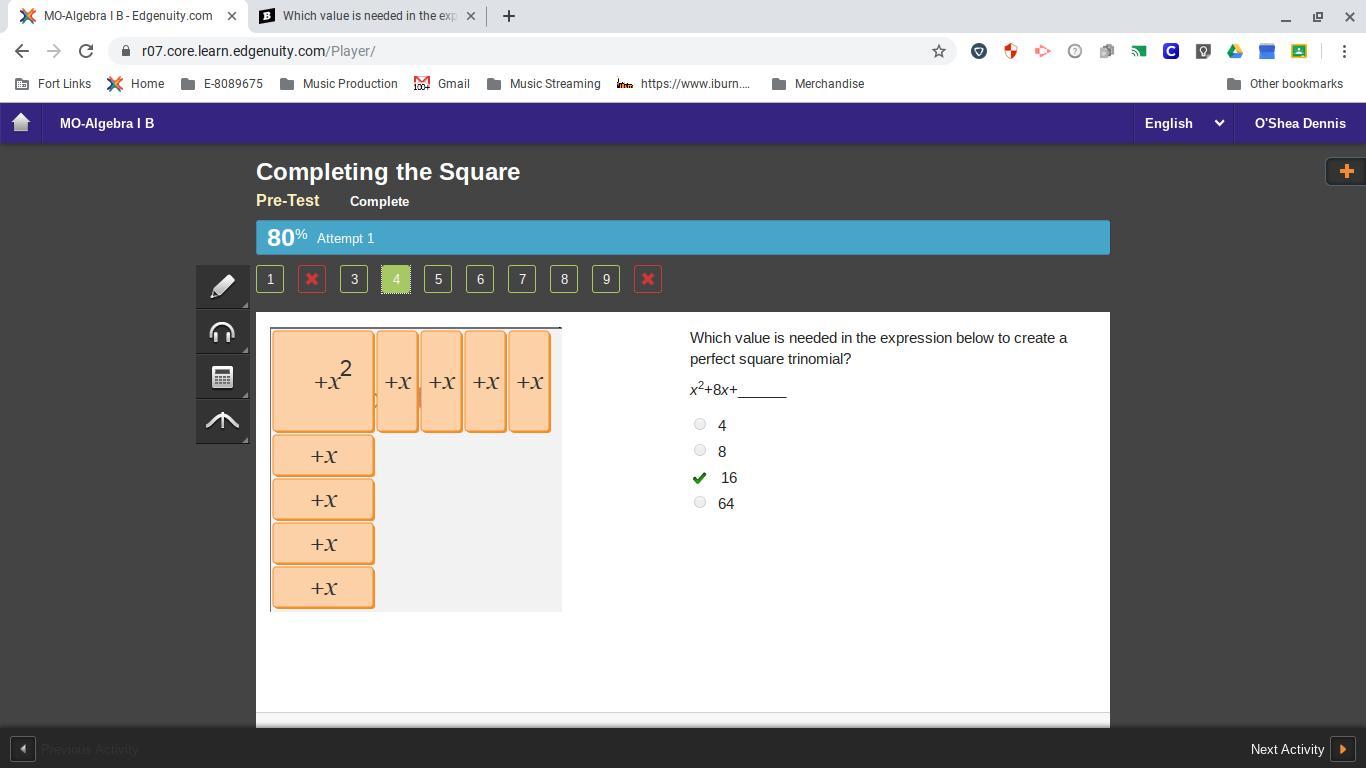
Task: Click the blue C extension icon
Action: click(1171, 51)
